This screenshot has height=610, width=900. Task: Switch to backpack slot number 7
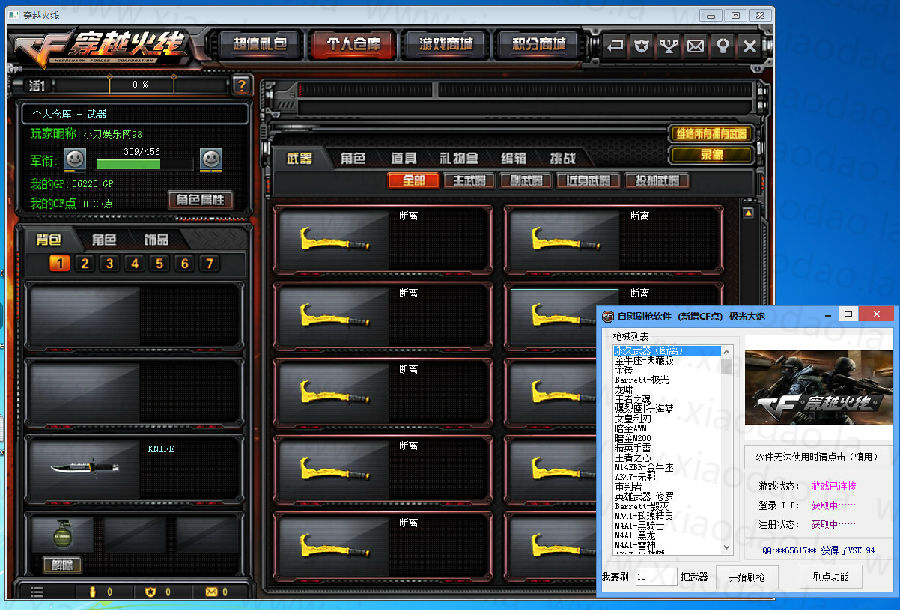point(208,264)
